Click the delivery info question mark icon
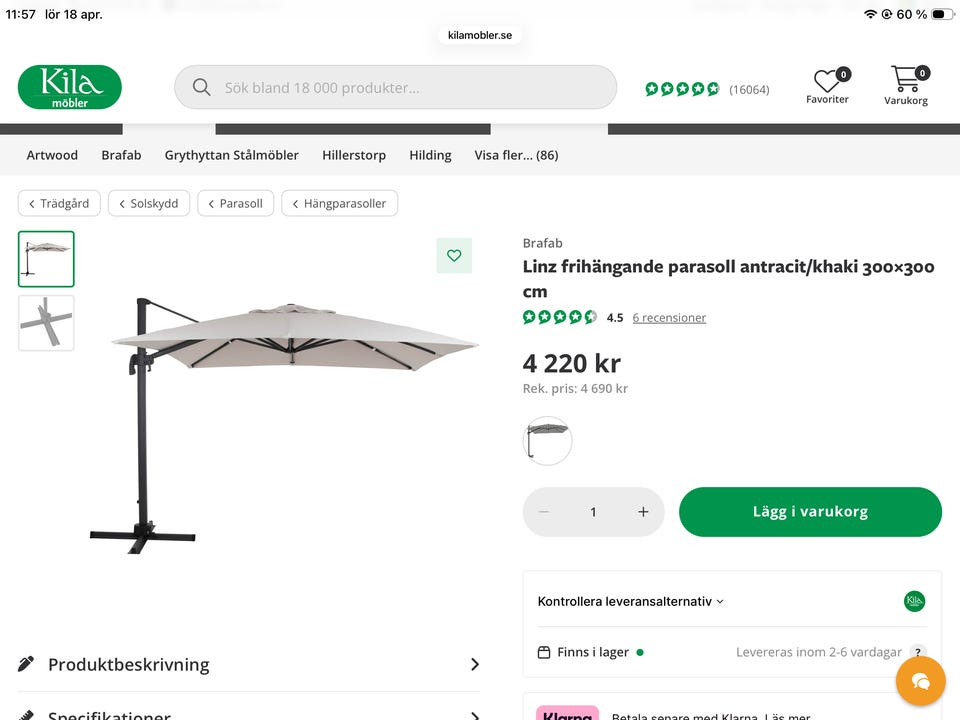 point(918,651)
